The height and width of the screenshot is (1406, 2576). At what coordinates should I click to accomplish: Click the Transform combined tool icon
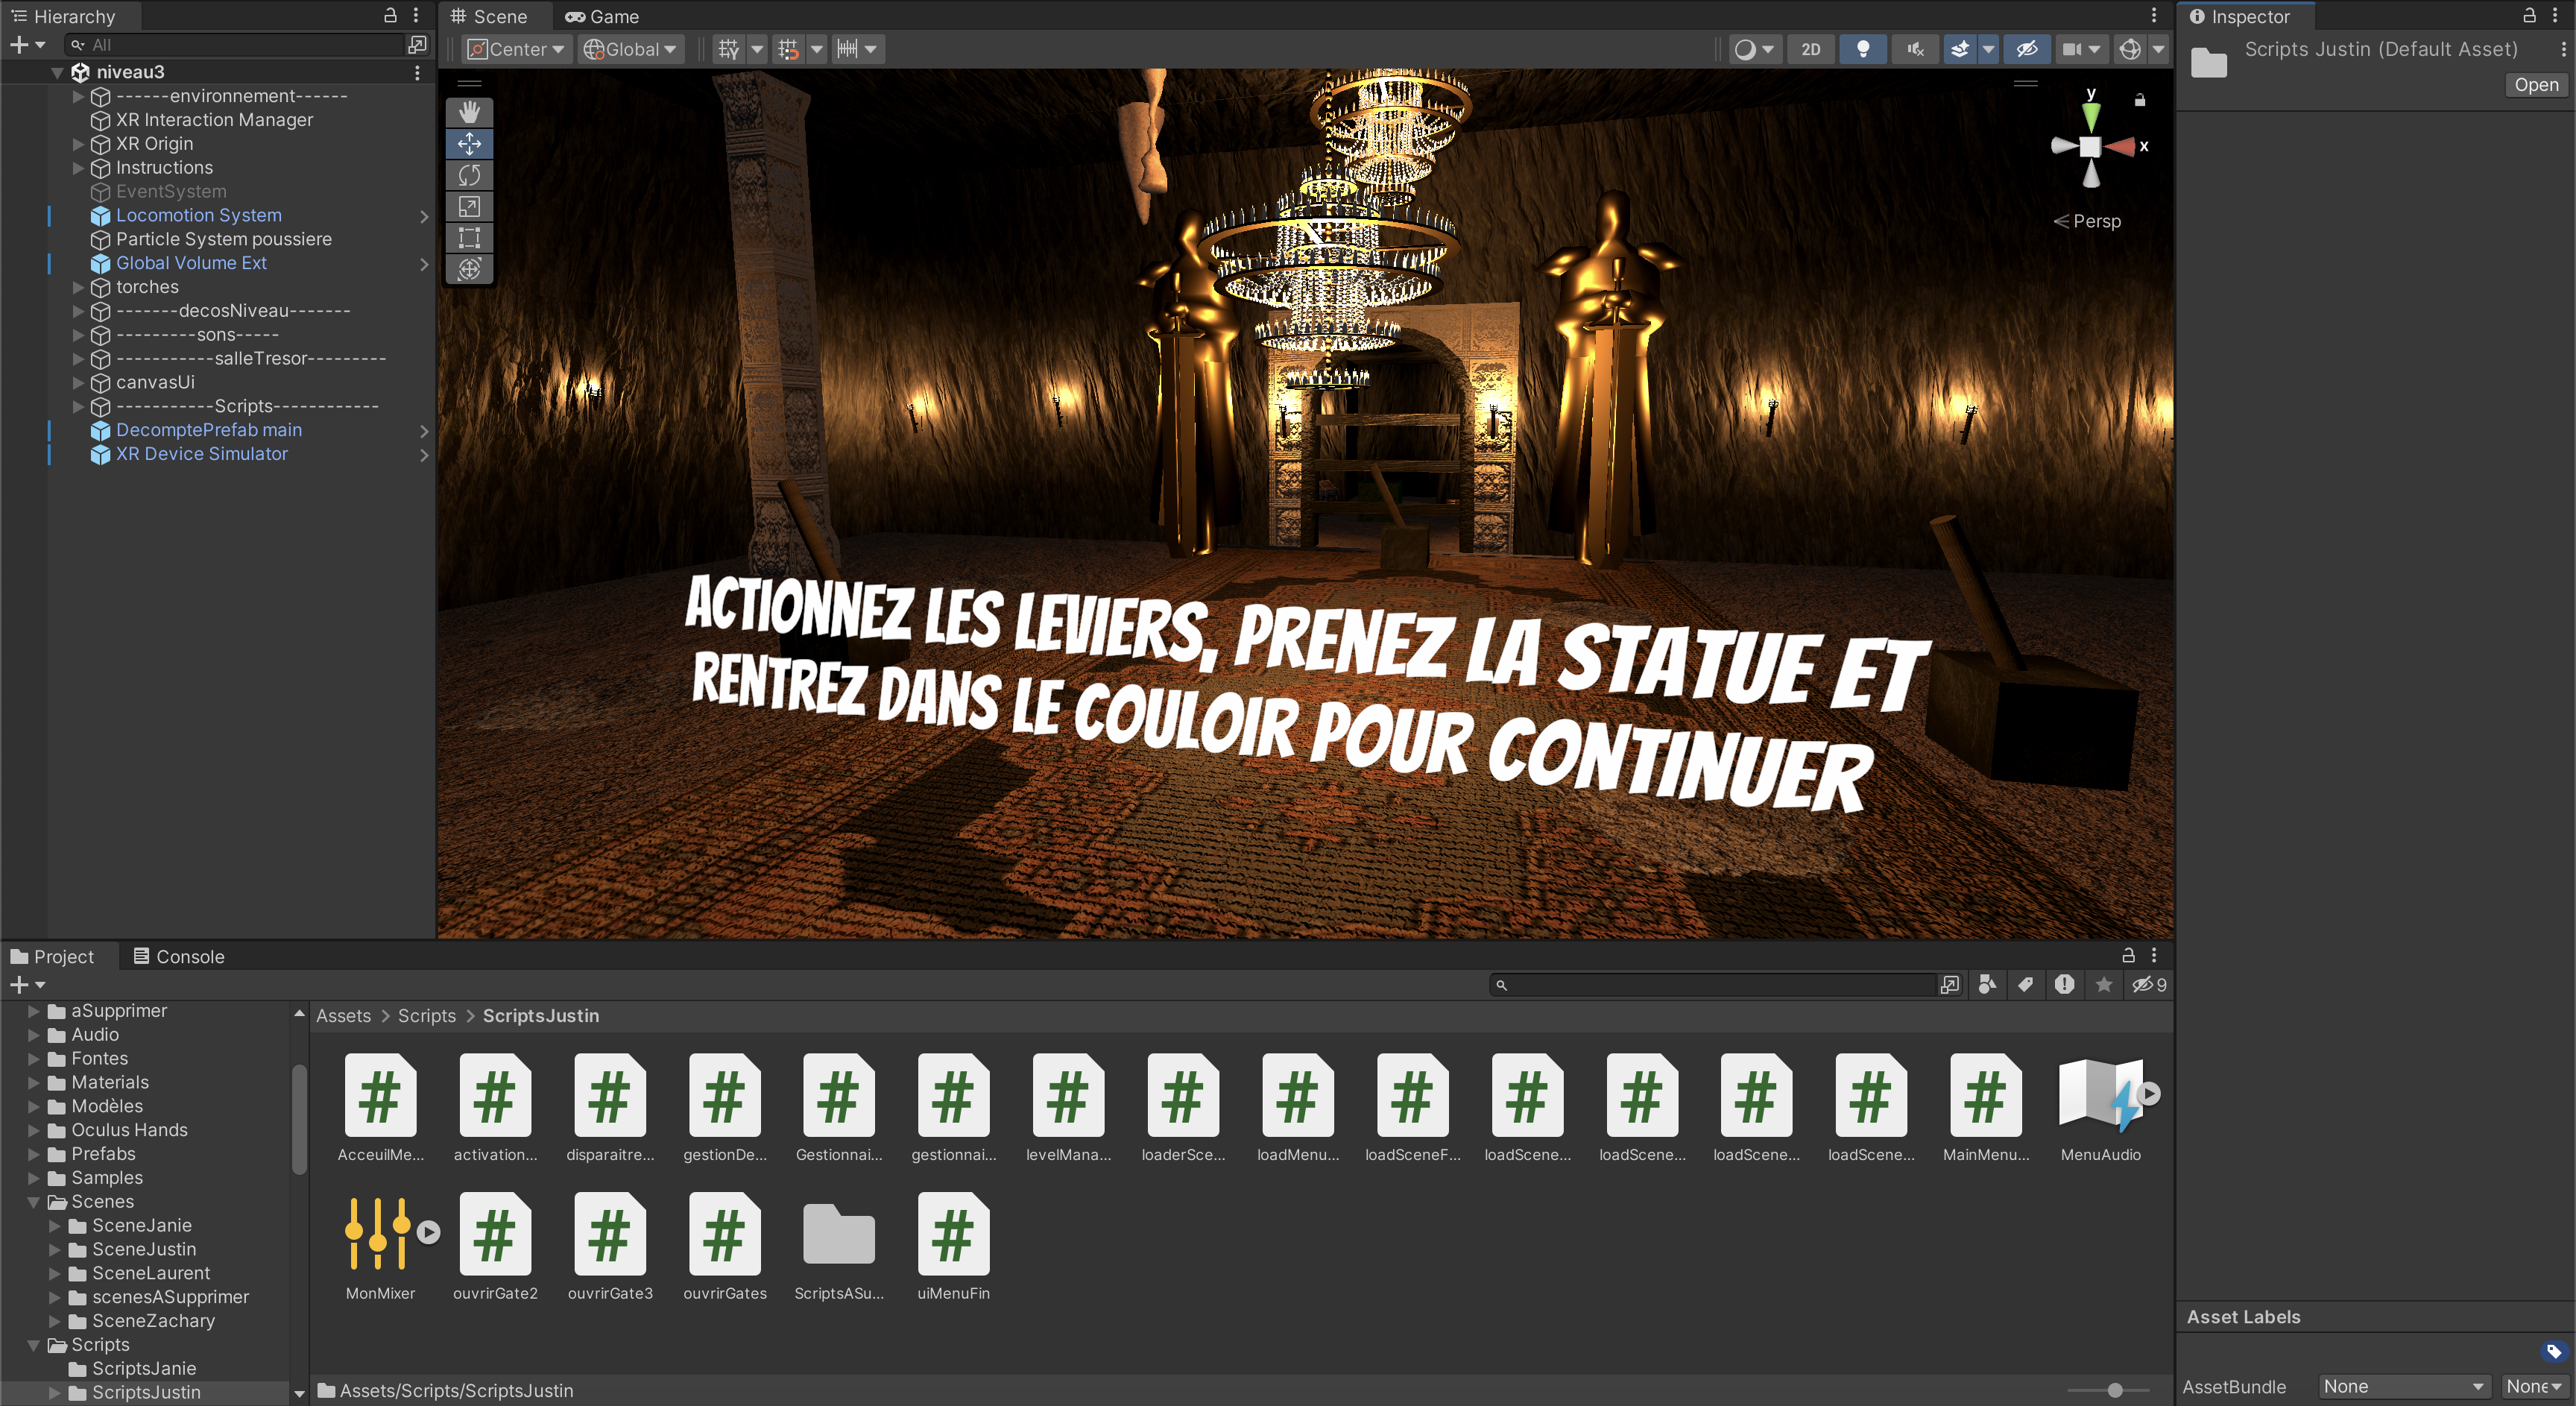point(469,269)
